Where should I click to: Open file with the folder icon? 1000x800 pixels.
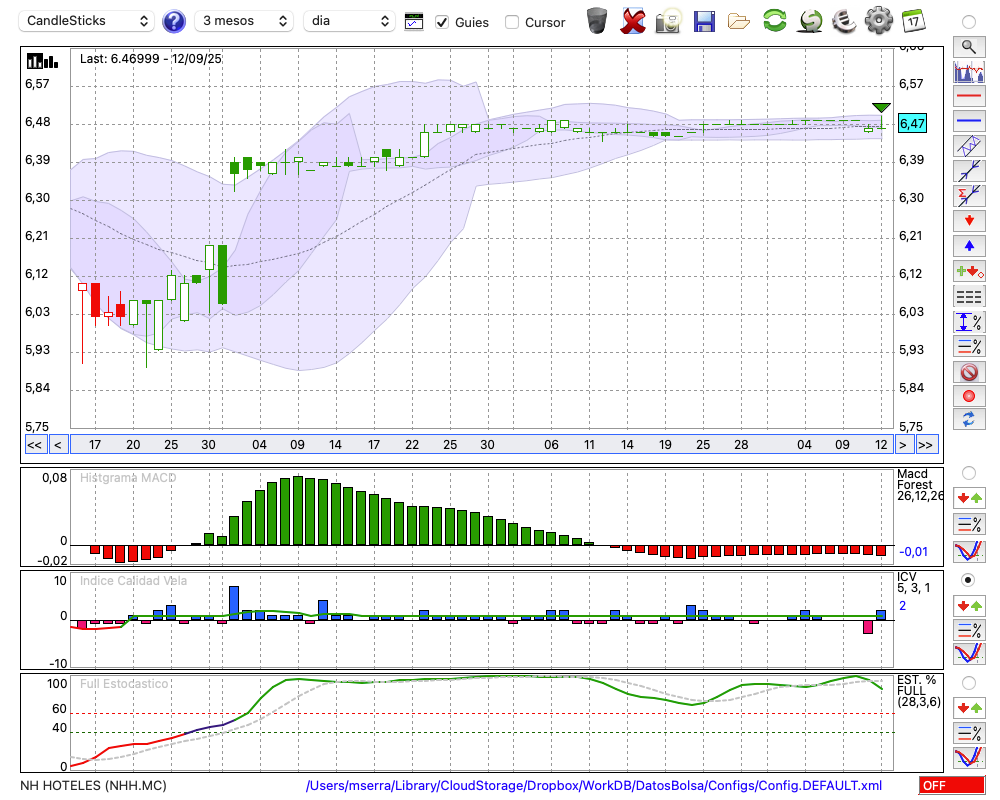pos(739,22)
